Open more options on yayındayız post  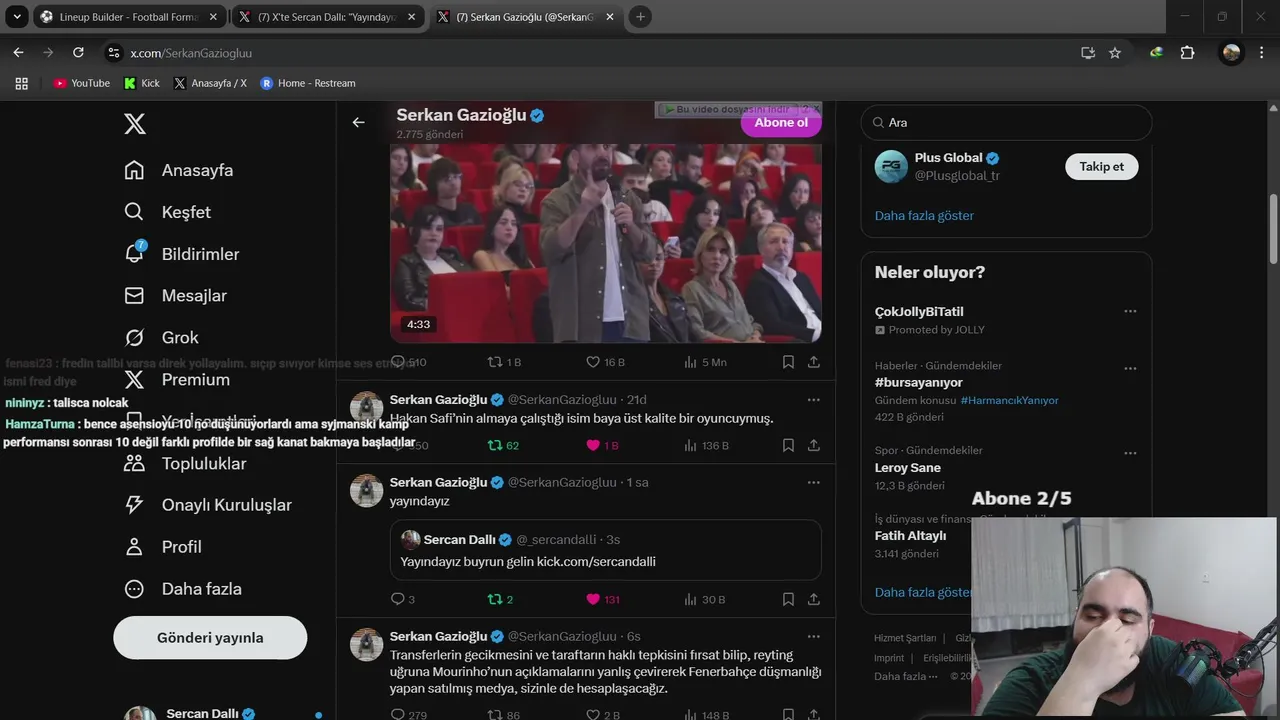[x=813, y=482]
